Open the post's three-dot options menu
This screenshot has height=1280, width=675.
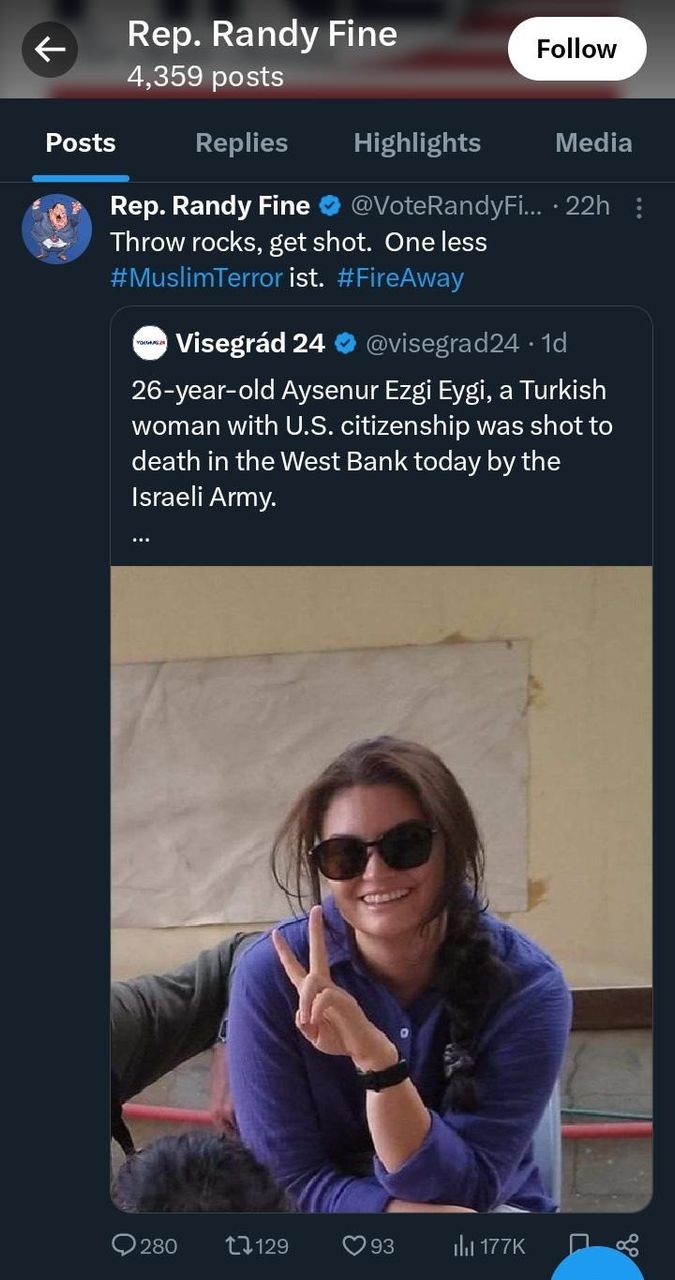(640, 207)
